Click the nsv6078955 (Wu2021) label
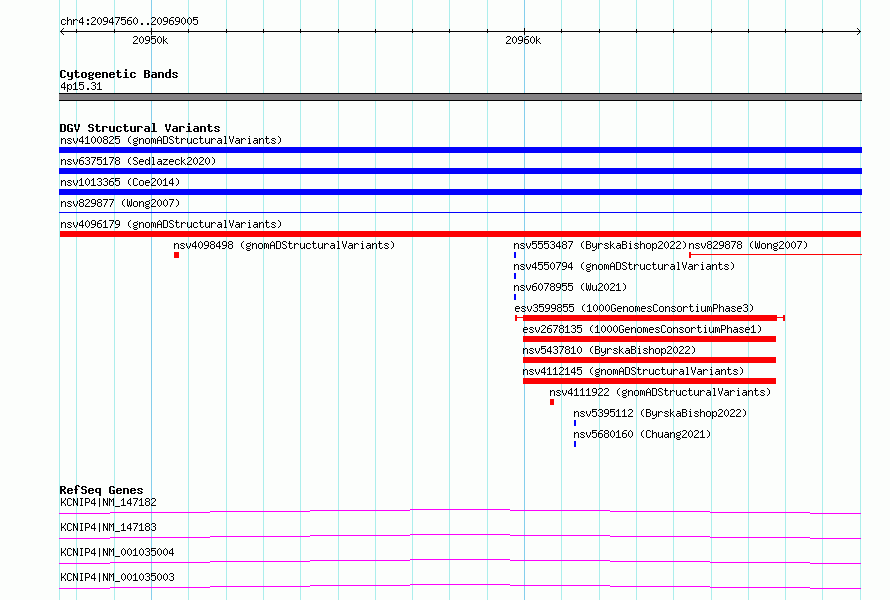 pyautogui.click(x=570, y=287)
